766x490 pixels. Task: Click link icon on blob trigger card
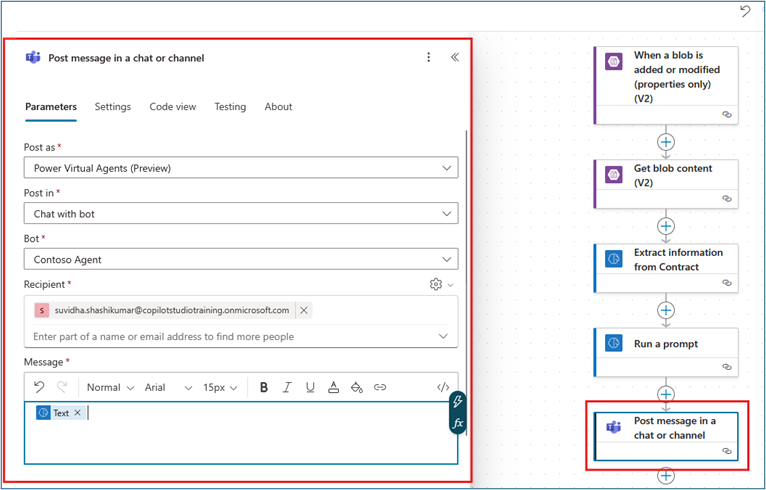727,114
